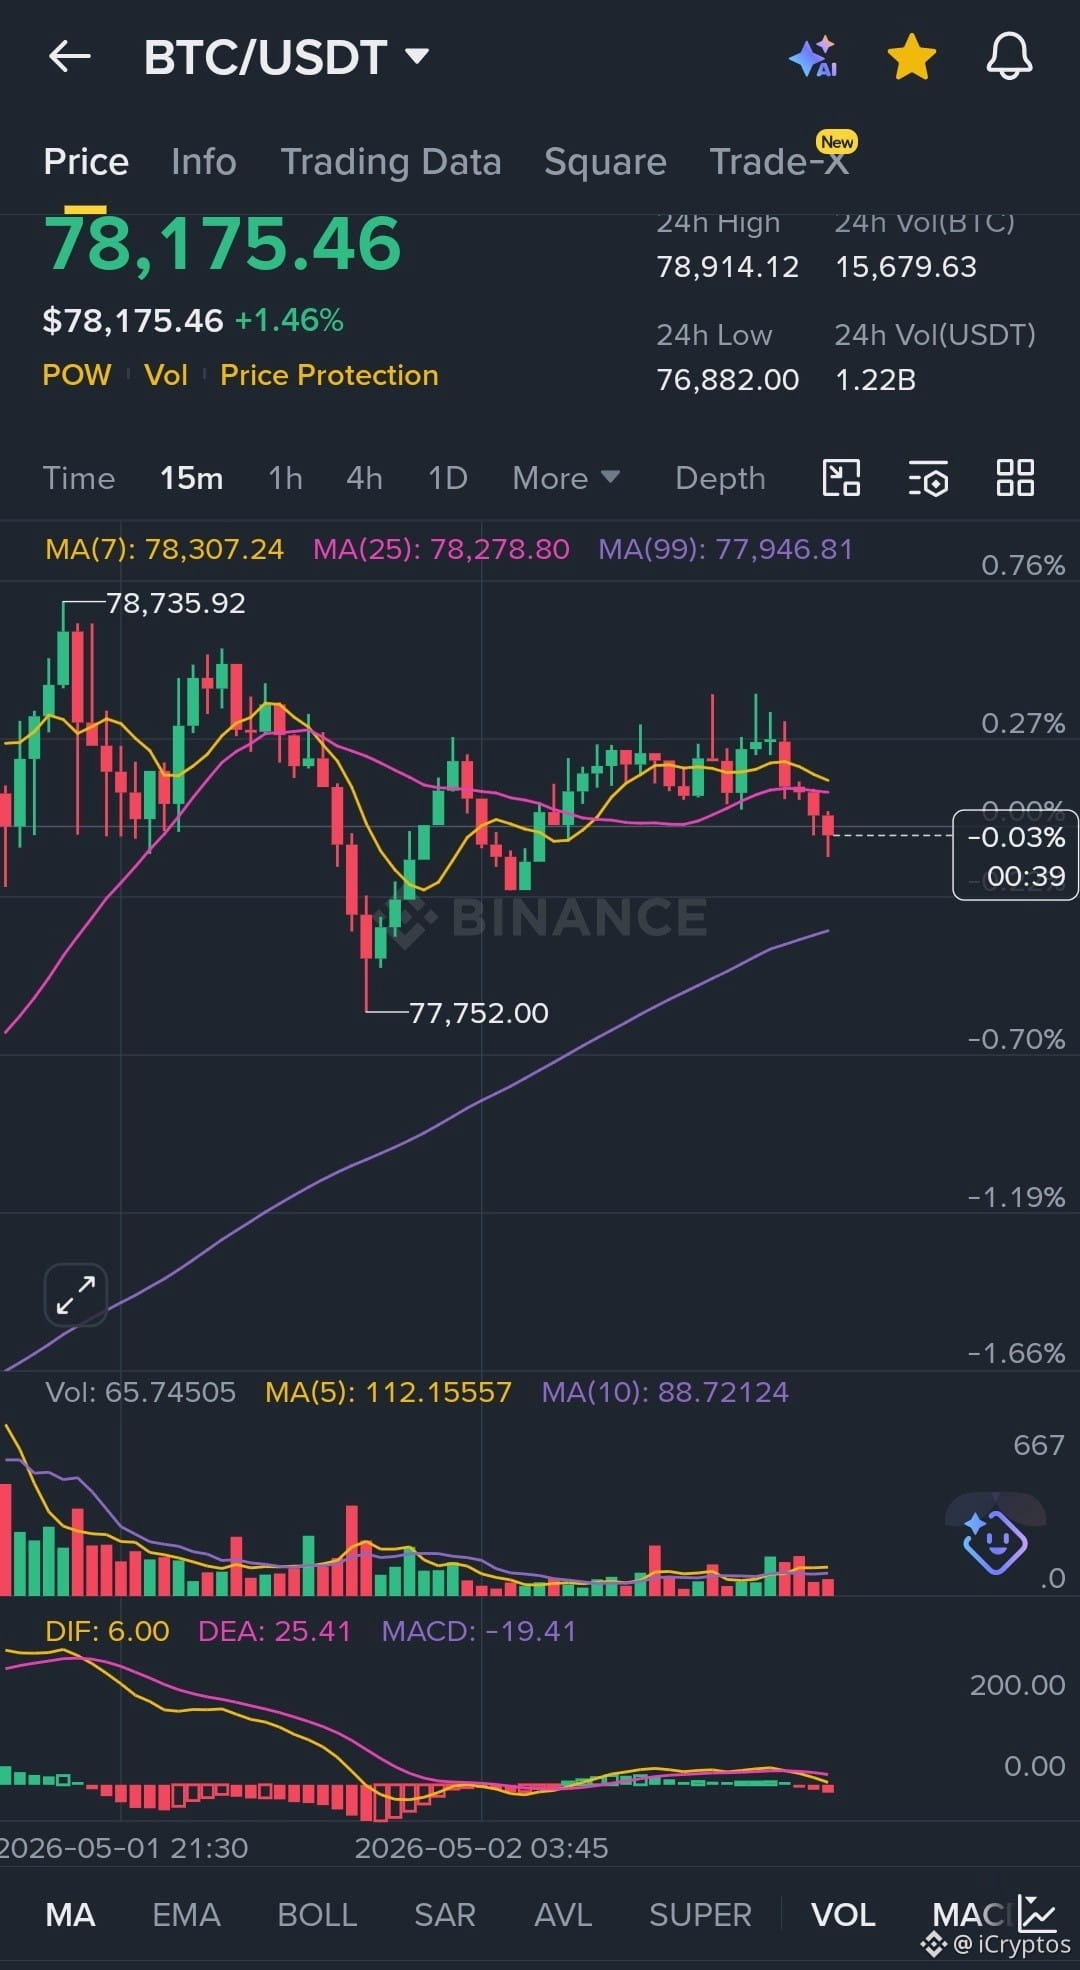Expand the BTC/USDT pair selector
The width and height of the screenshot is (1080, 1970).
point(286,58)
